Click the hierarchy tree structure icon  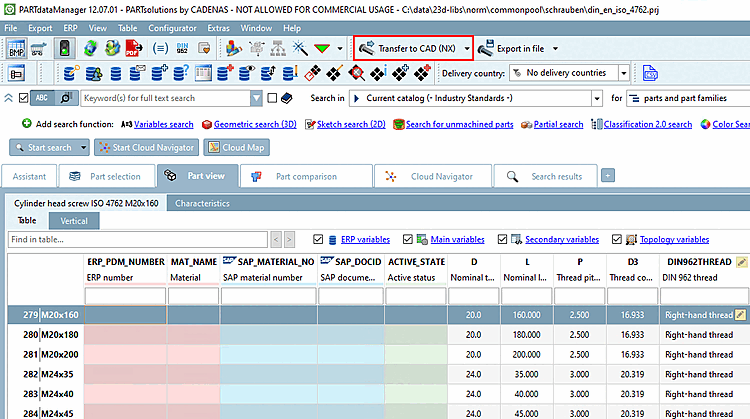278,48
